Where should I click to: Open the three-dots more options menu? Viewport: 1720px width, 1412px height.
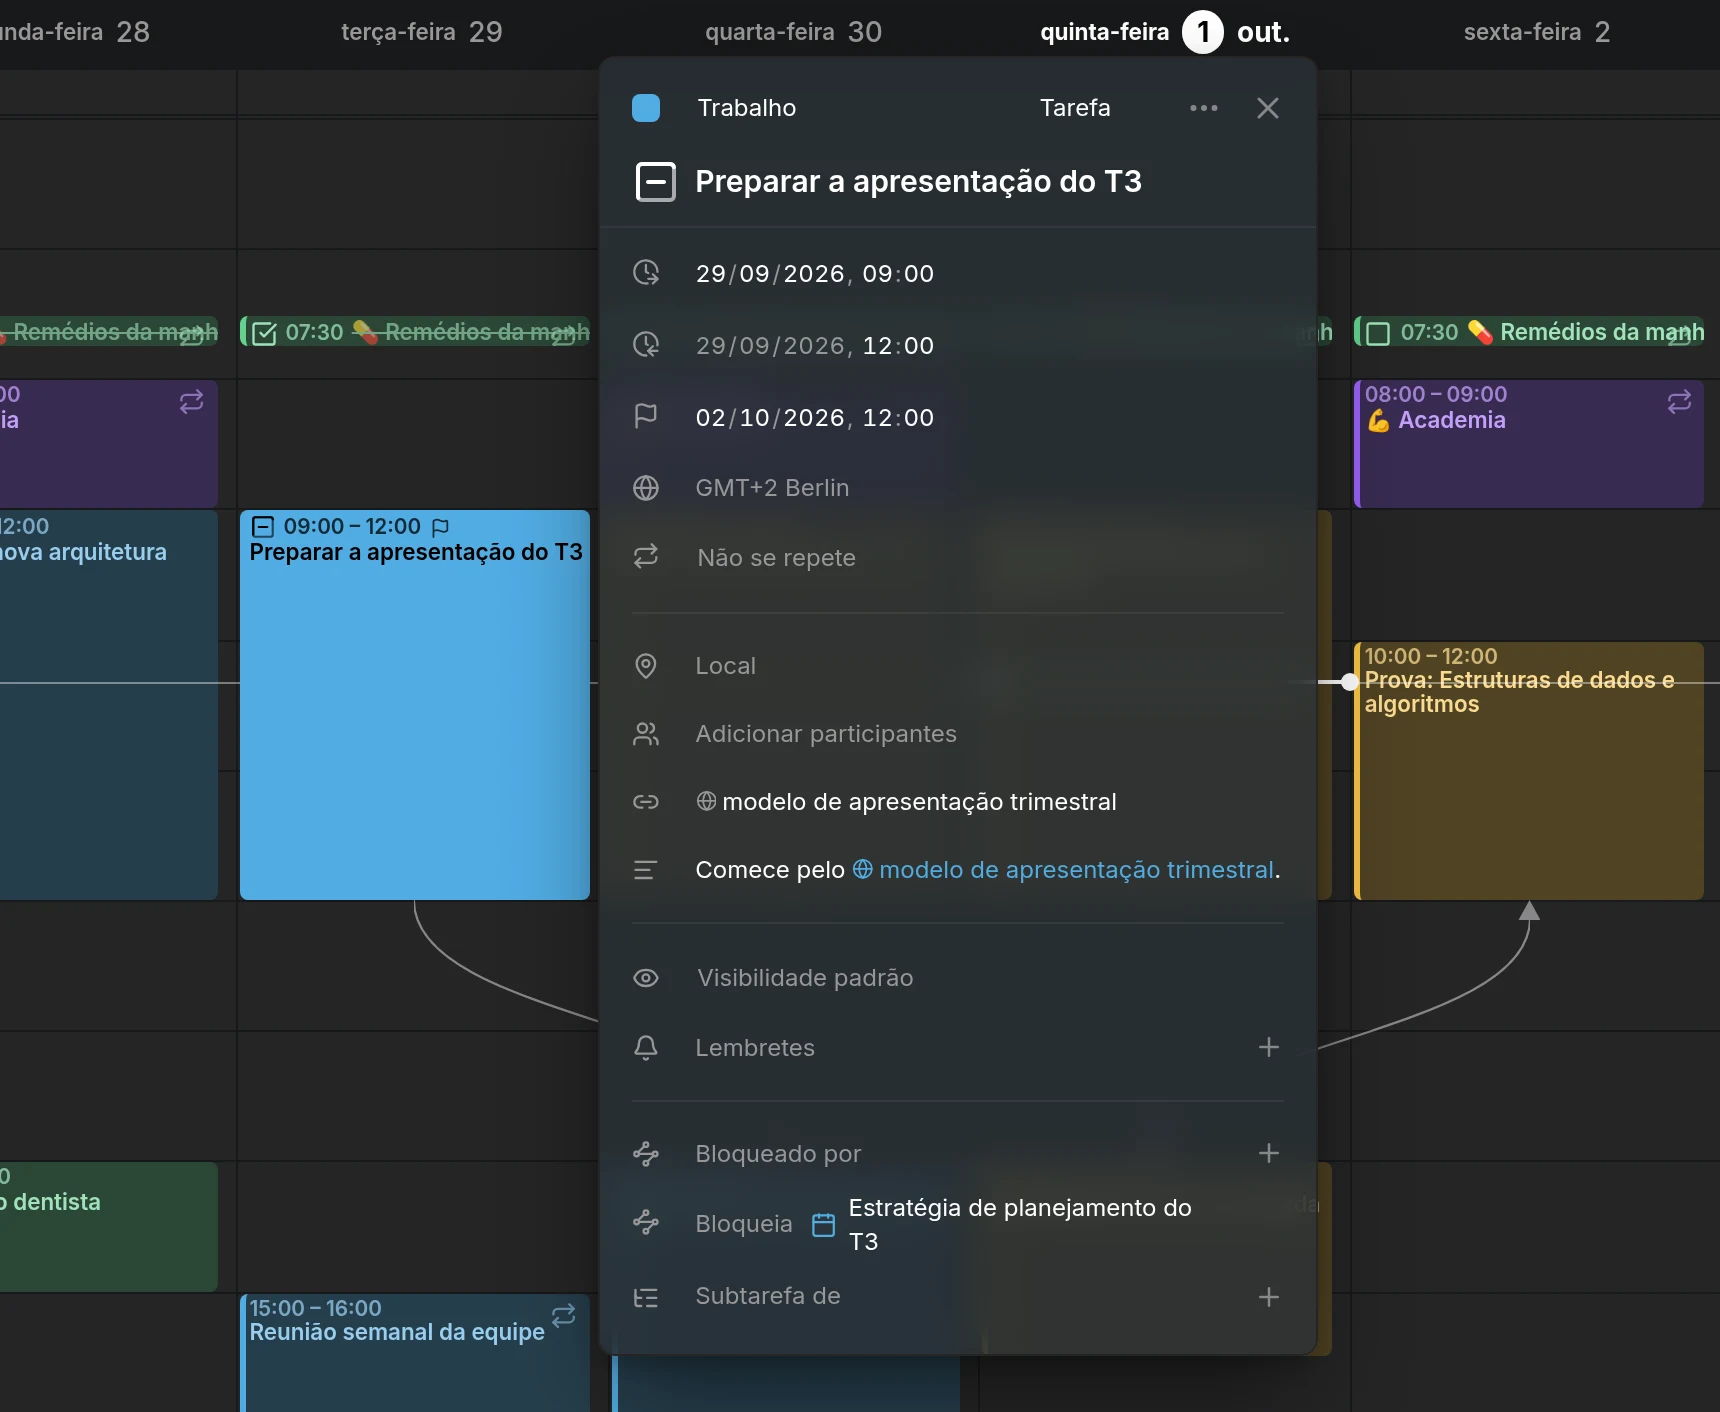[1204, 108]
